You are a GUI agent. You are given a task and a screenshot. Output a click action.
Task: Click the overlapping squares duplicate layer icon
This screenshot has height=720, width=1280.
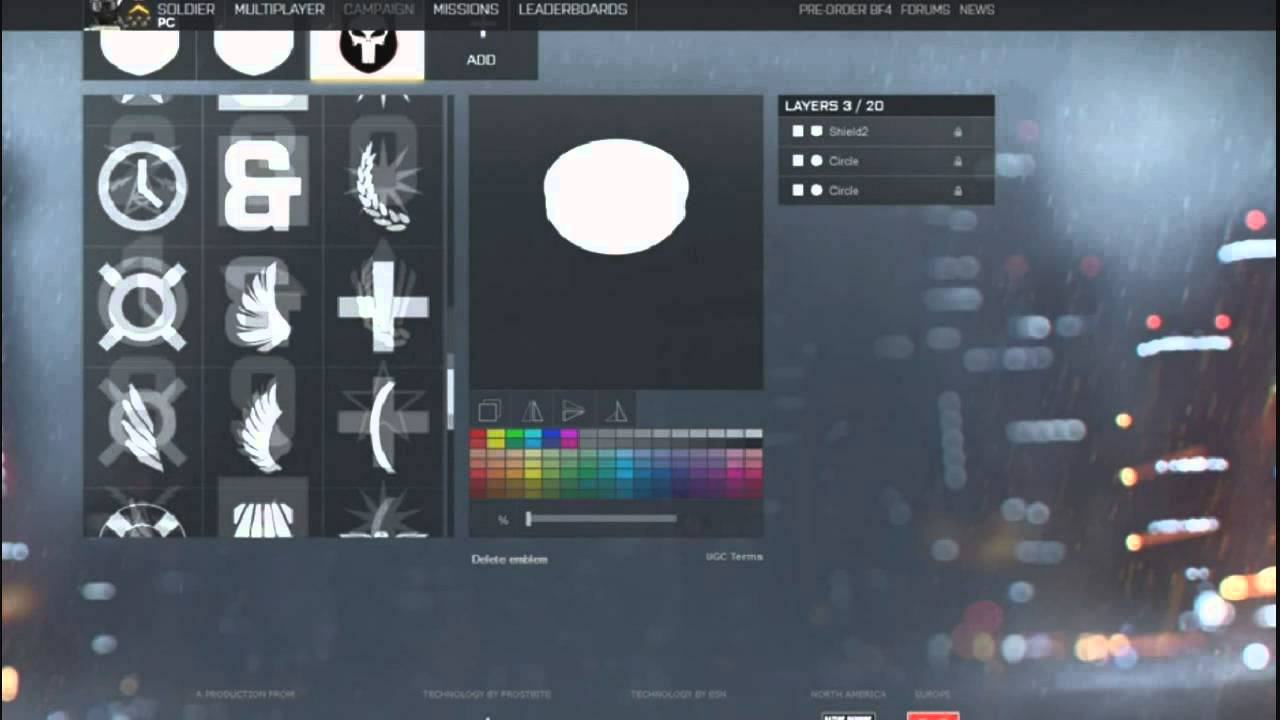pos(489,410)
